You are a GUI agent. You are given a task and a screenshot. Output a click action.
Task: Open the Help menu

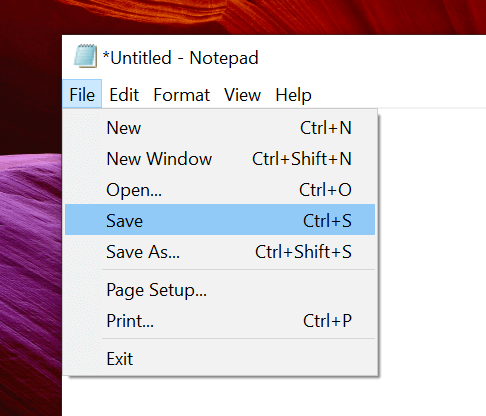[x=293, y=95]
